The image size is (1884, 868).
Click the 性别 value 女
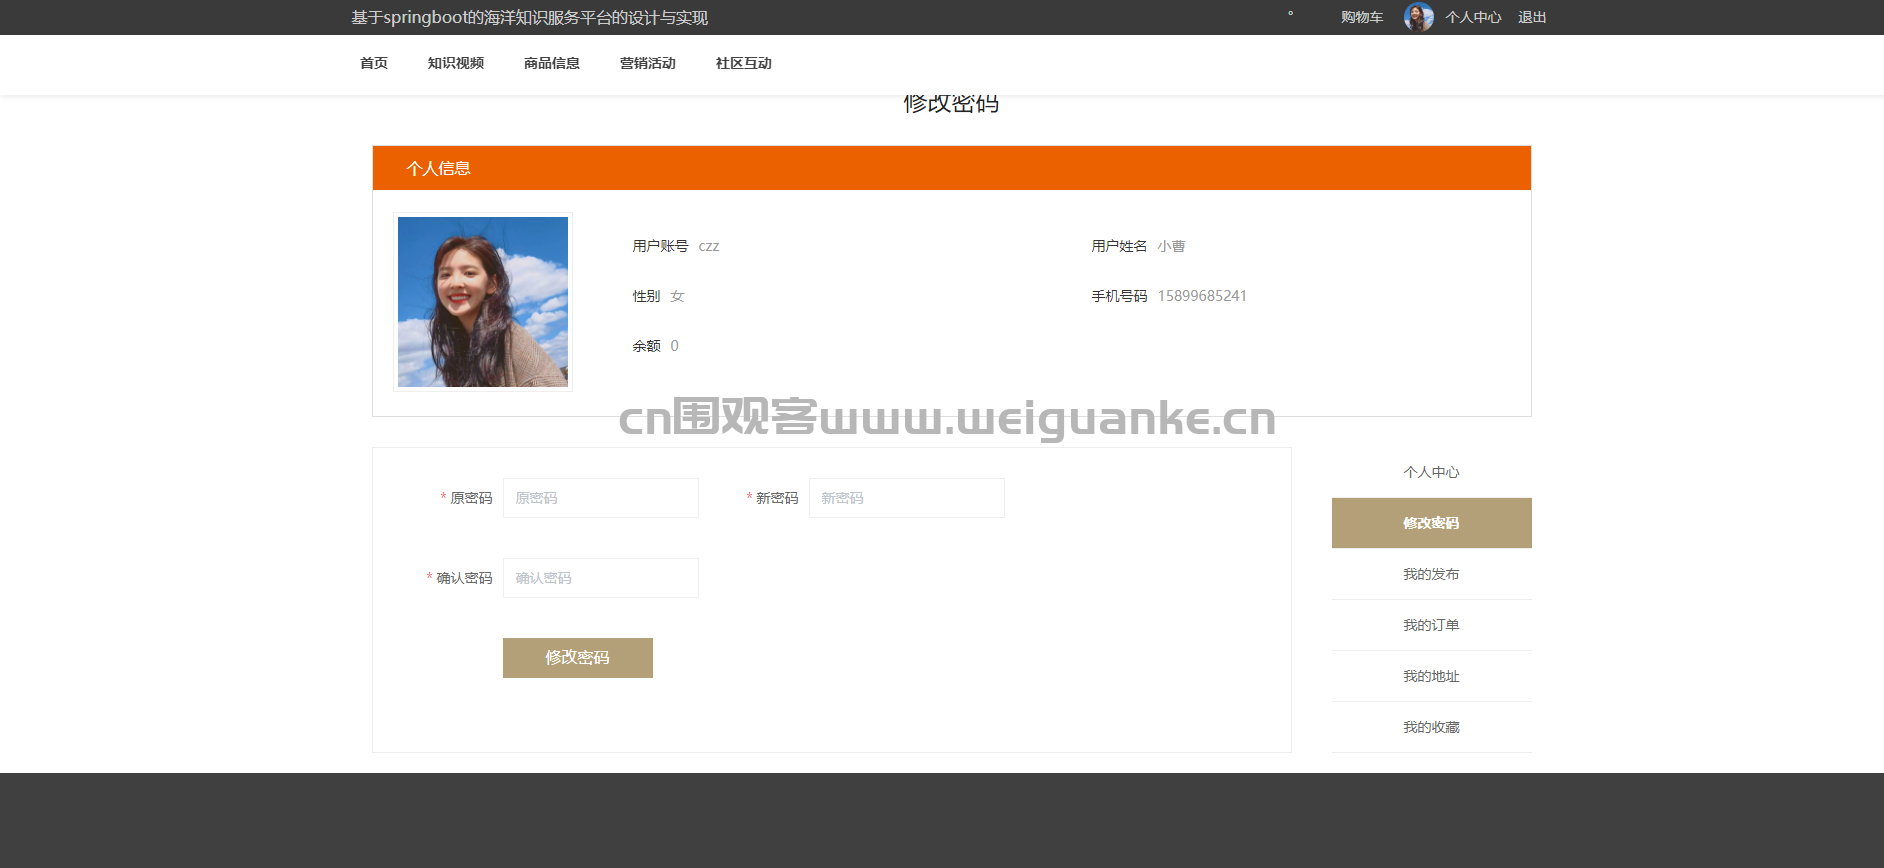coord(677,296)
